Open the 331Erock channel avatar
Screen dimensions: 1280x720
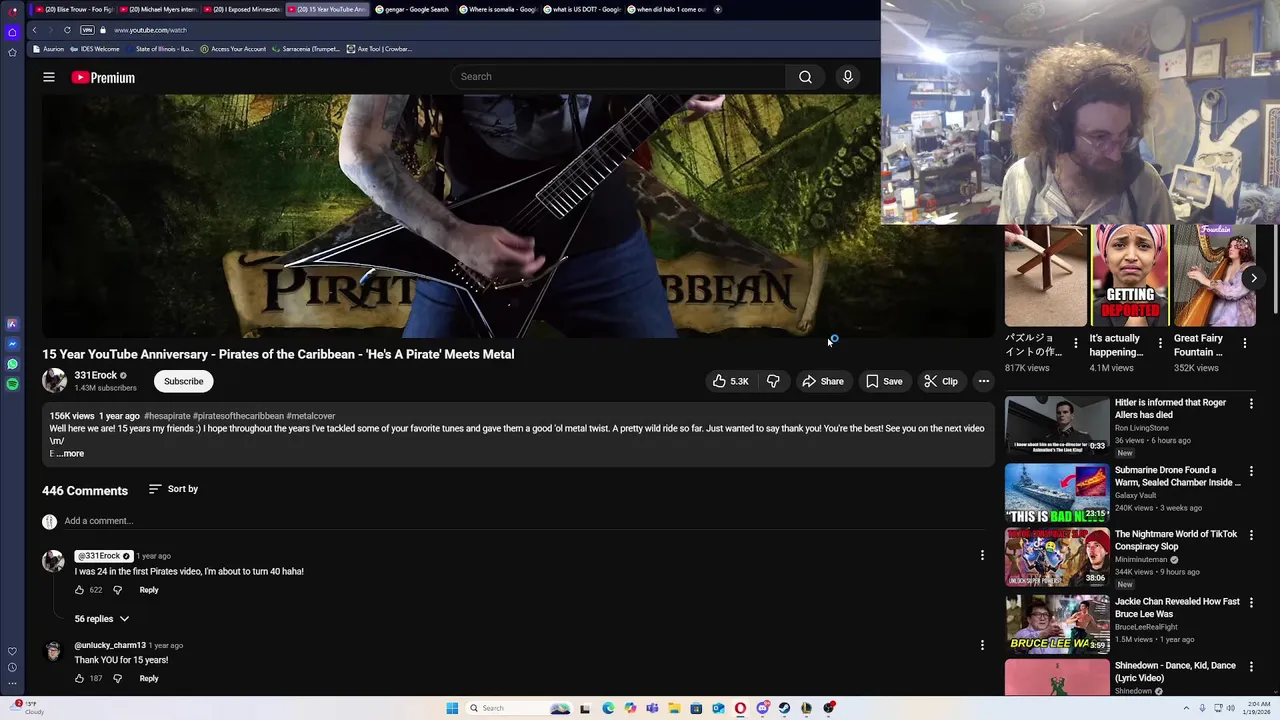click(x=54, y=381)
